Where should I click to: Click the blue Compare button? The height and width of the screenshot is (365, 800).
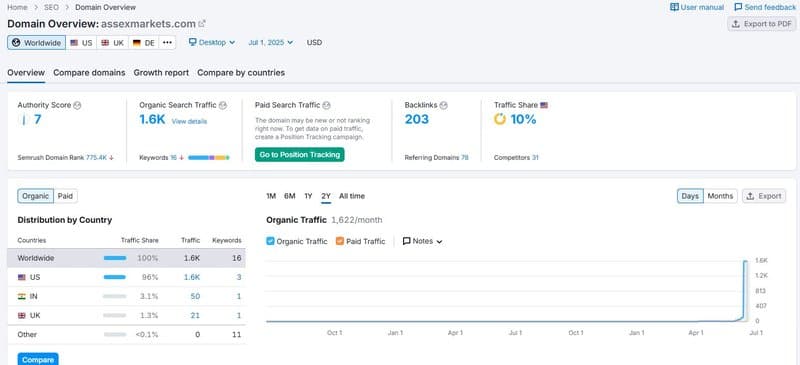point(38,359)
